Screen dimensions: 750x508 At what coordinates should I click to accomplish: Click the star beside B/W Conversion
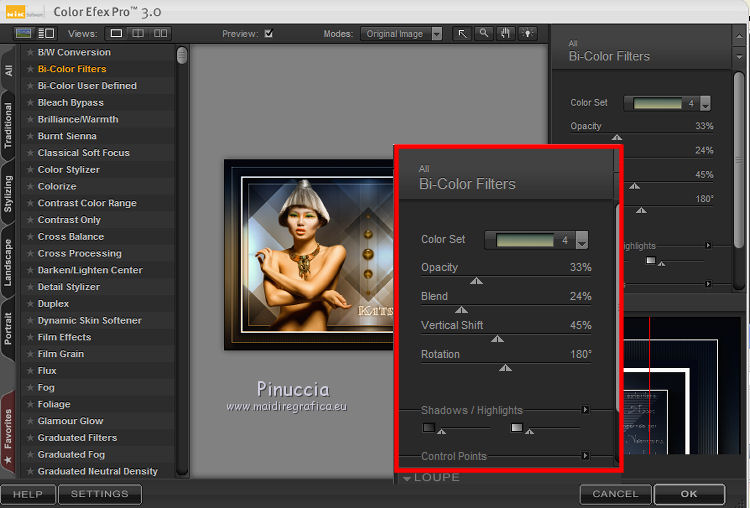(30, 52)
